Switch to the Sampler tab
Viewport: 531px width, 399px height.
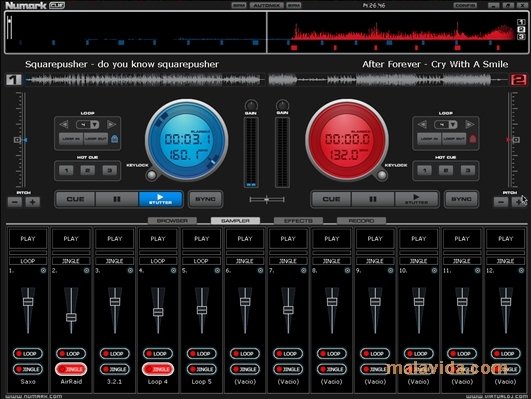point(235,221)
